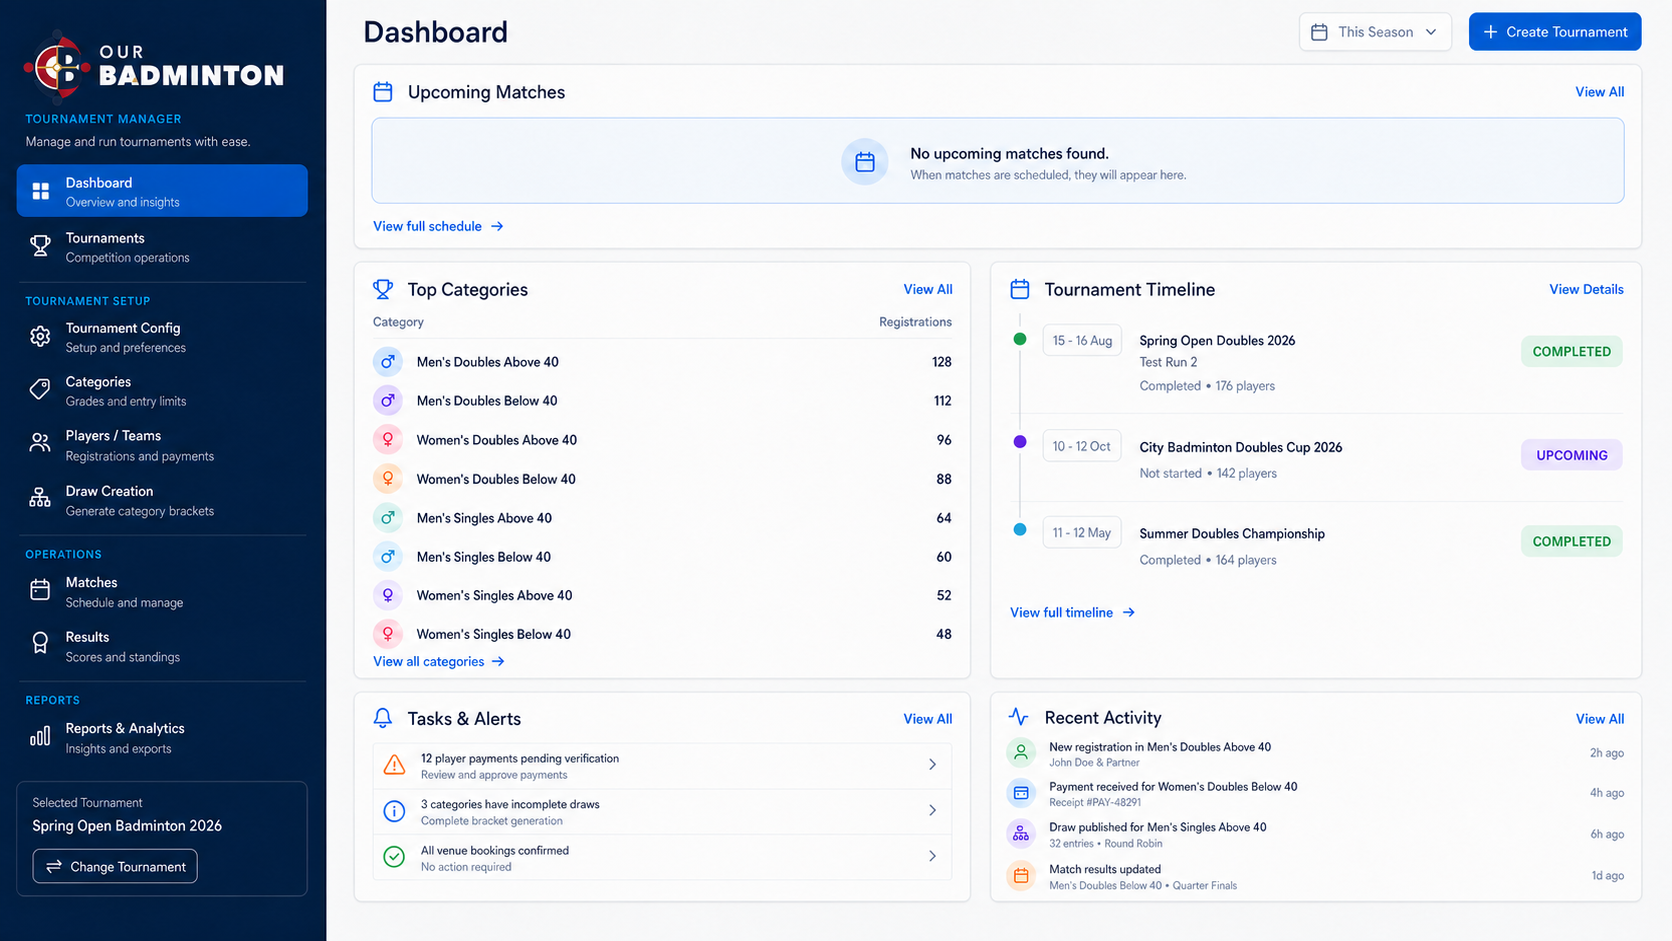The height and width of the screenshot is (941, 1672).
Task: Click the Tournaments trophy icon in sidebar
Action: pos(40,246)
